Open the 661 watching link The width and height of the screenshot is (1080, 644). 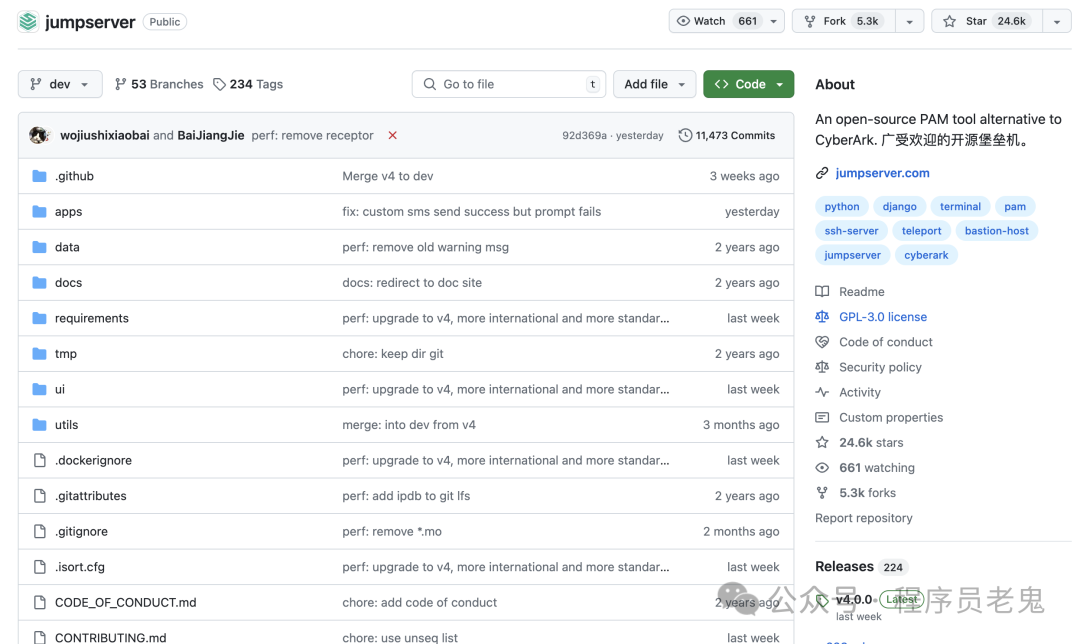pyautogui.click(x=877, y=468)
